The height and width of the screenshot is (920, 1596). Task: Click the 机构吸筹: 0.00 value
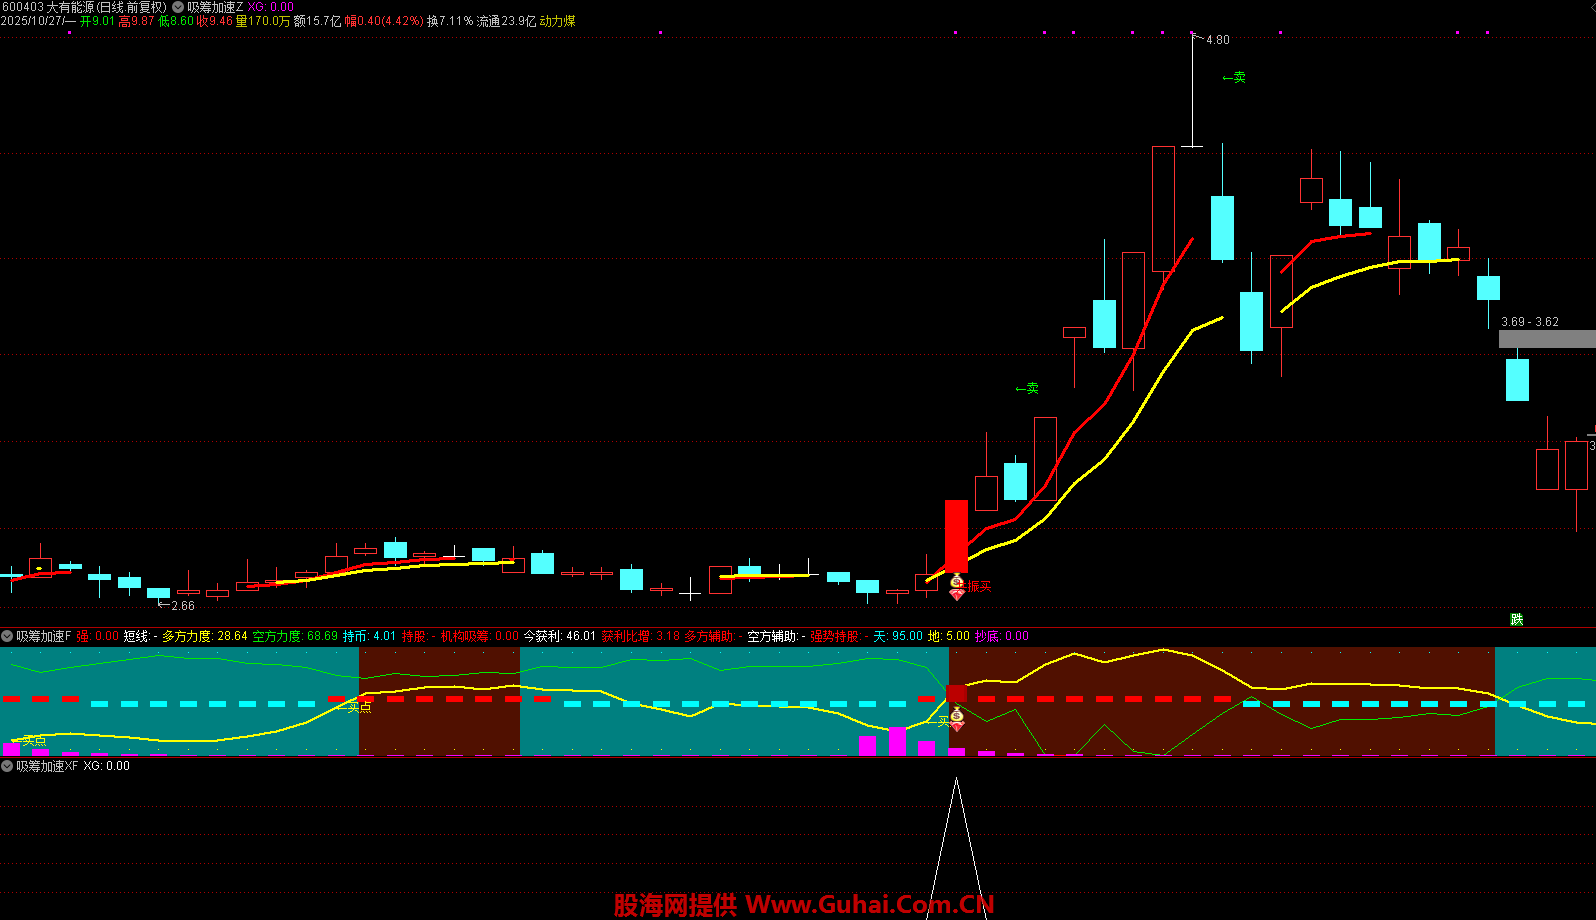(x=480, y=636)
